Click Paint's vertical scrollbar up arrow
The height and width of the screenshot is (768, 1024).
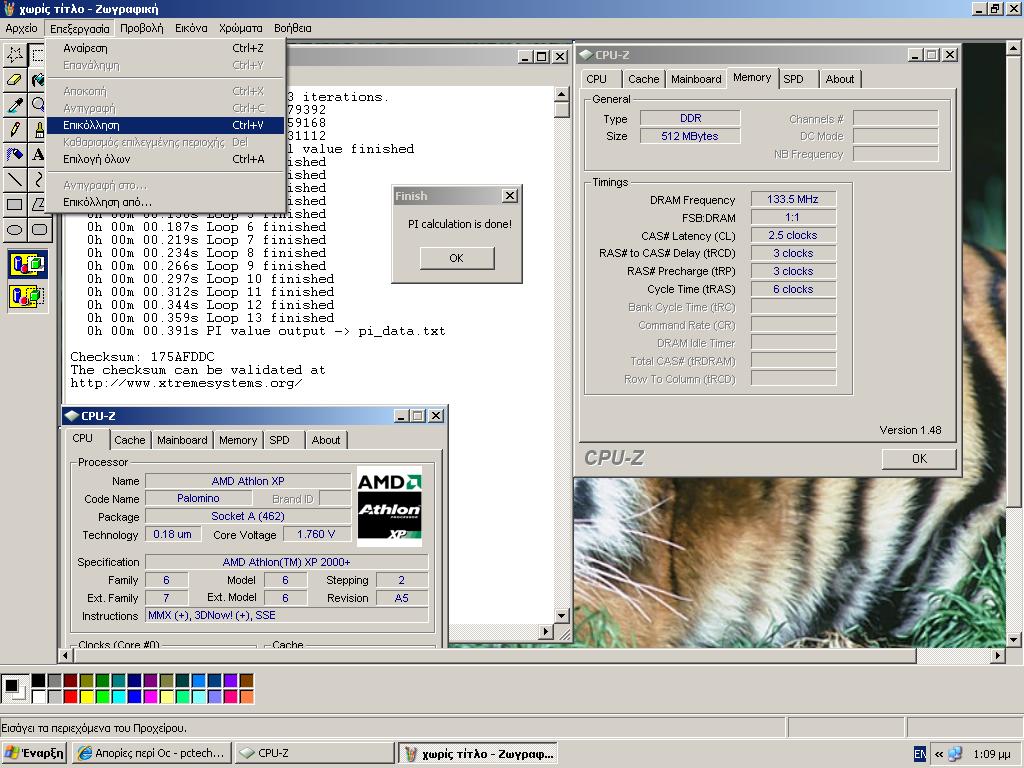(1014, 48)
